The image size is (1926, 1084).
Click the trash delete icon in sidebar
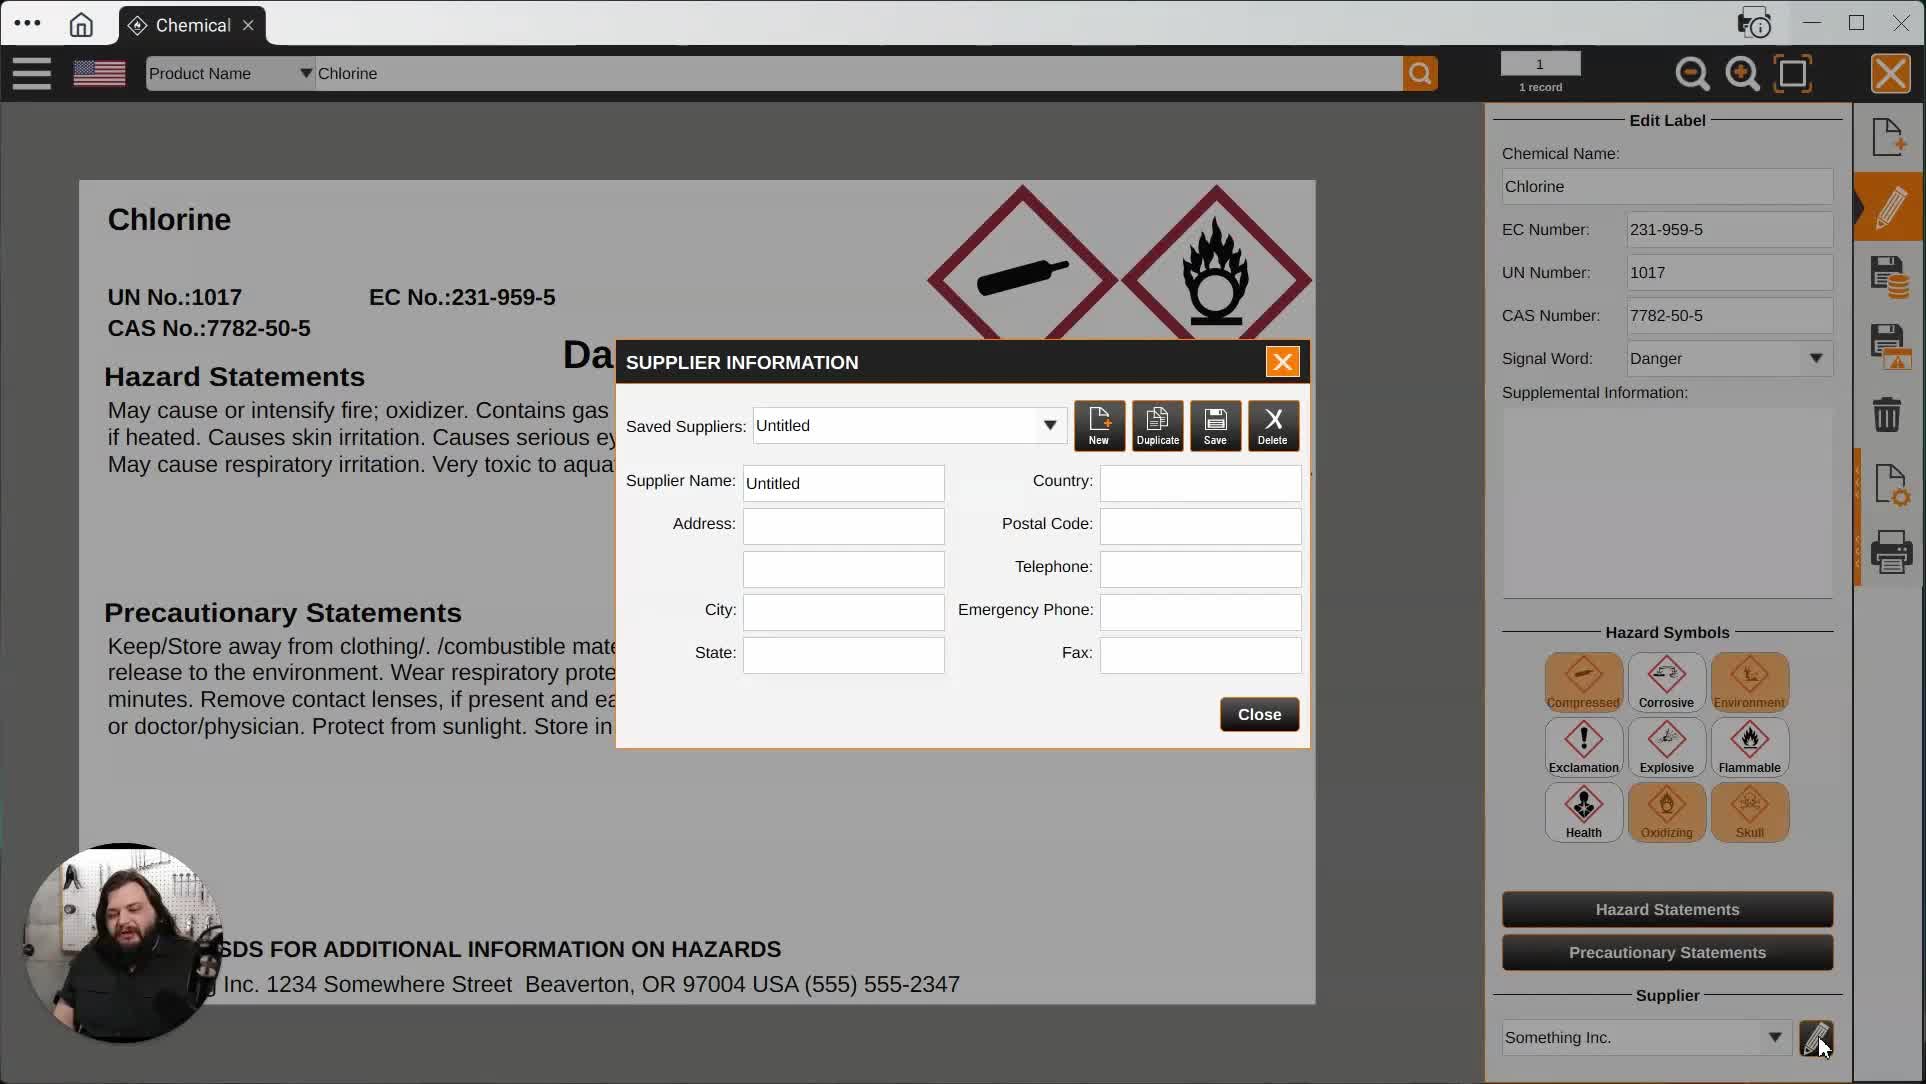pos(1887,414)
